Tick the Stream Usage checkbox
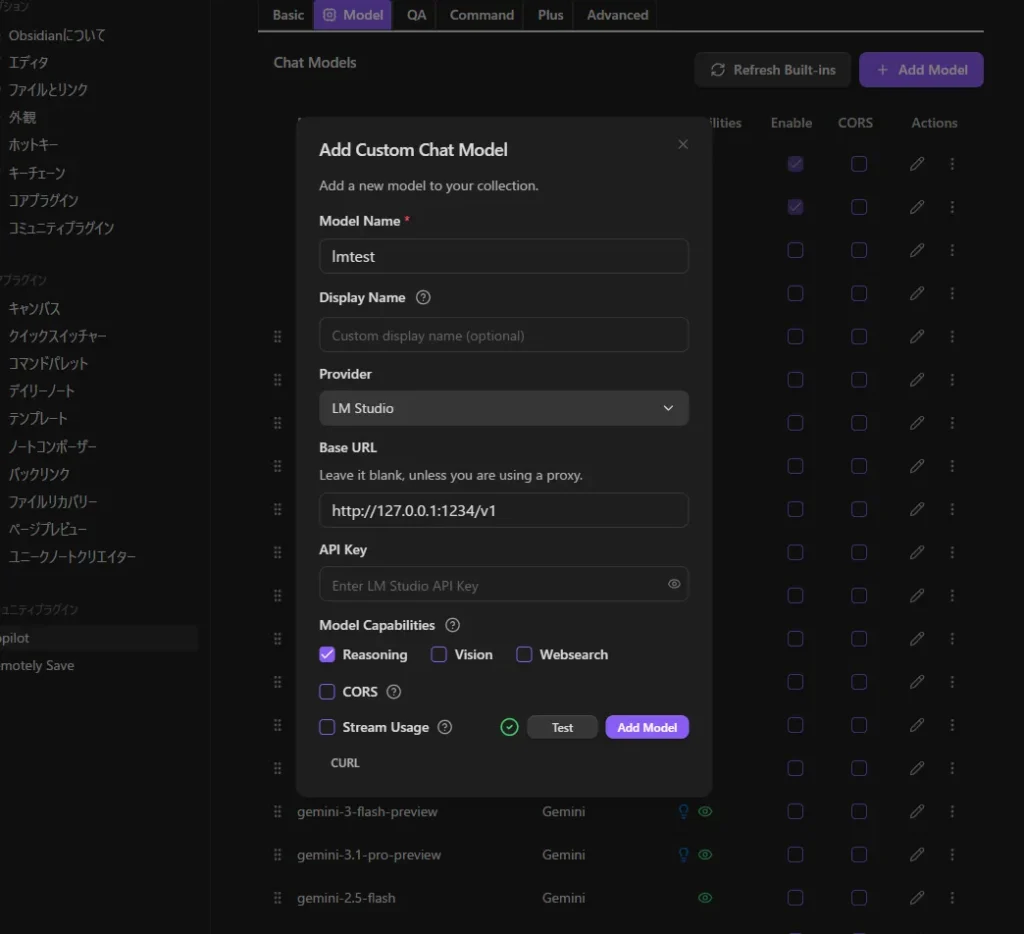1024x934 pixels. point(327,727)
